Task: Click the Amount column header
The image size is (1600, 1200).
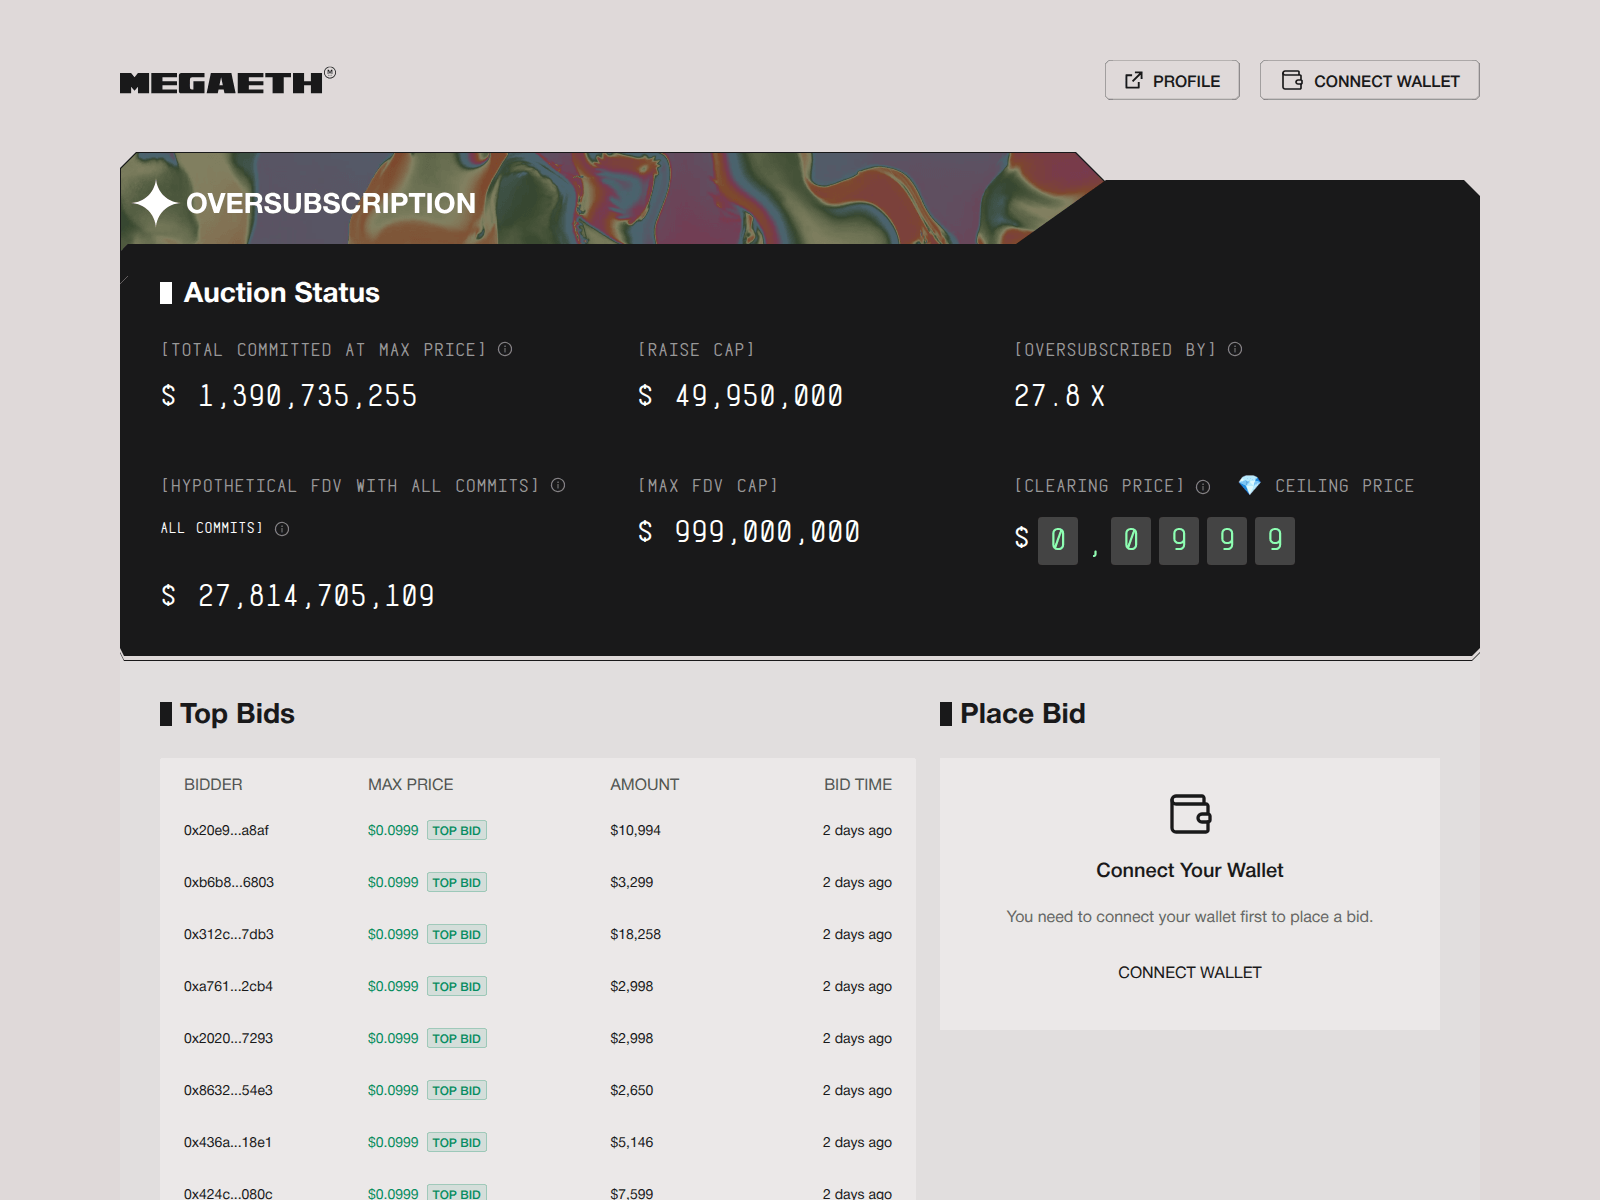Action: tap(645, 784)
